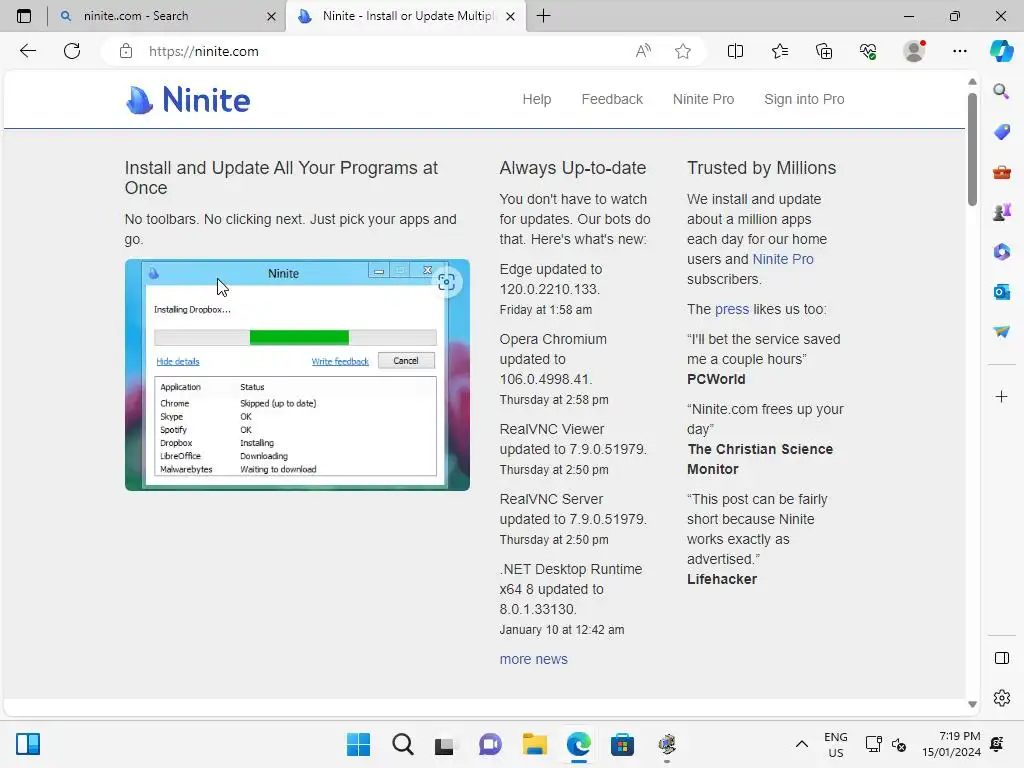Open Favorites list icon
This screenshot has width=1024, height=768.
780,51
